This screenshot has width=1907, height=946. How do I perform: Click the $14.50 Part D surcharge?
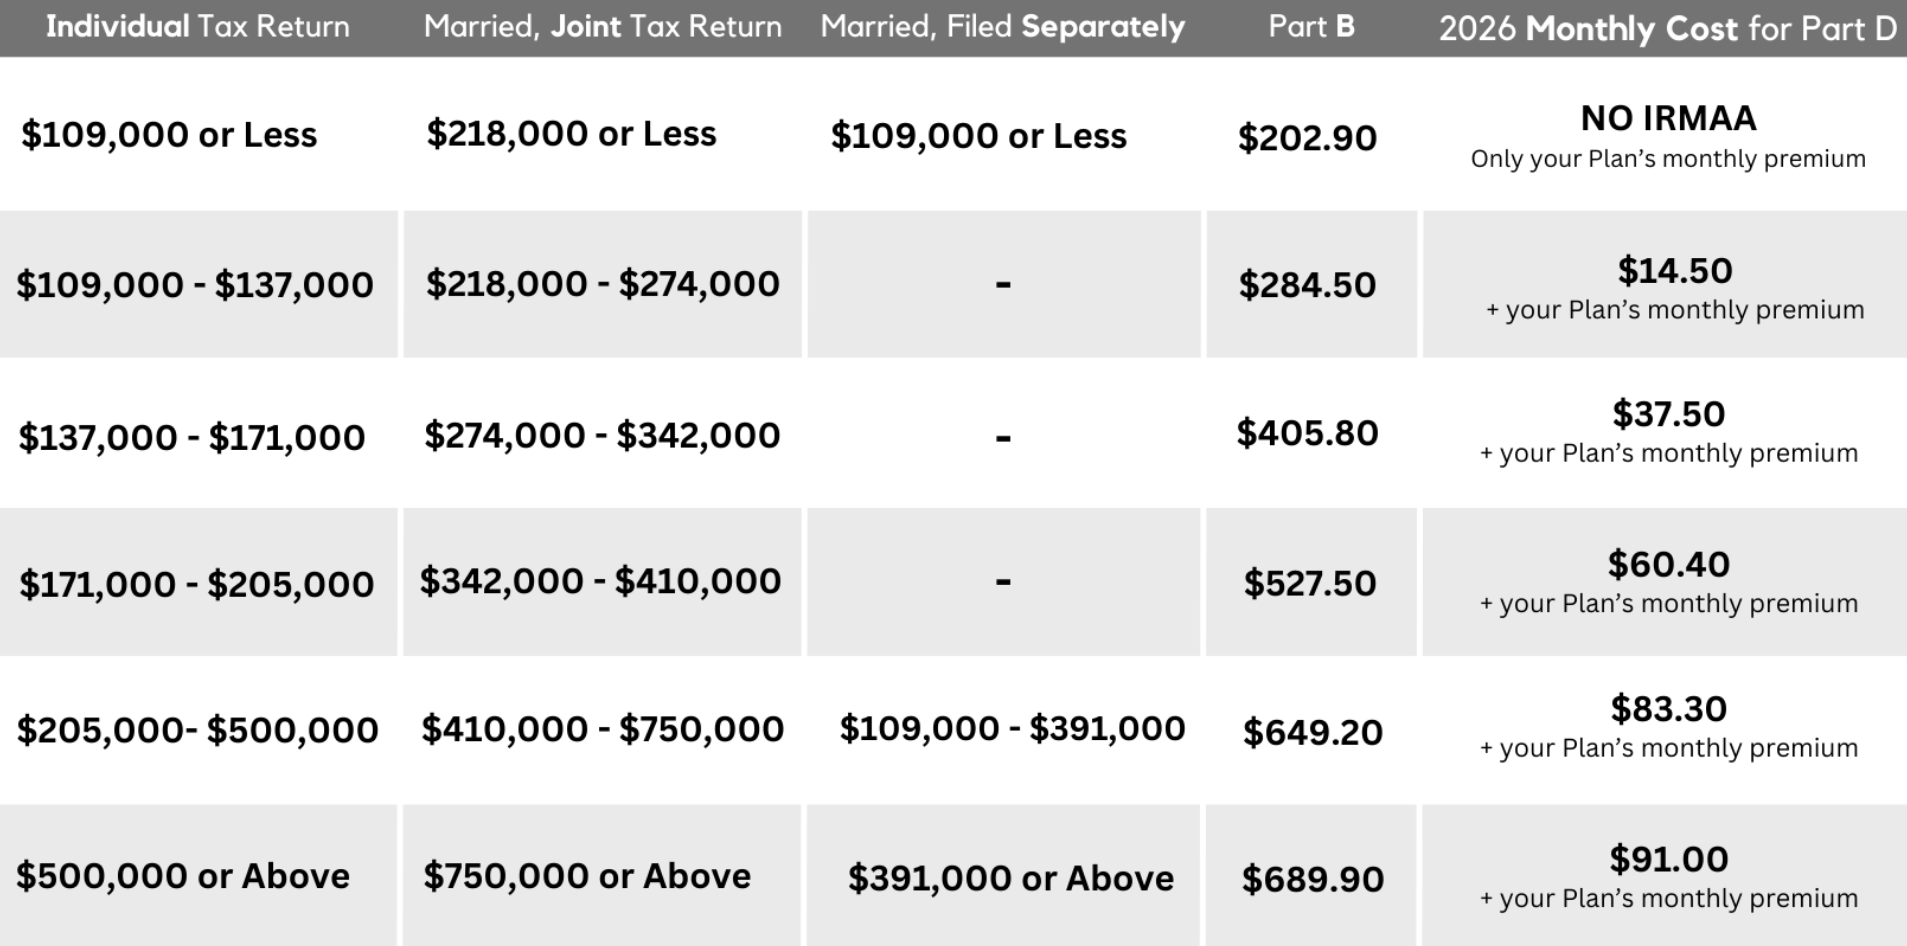pos(1674,271)
